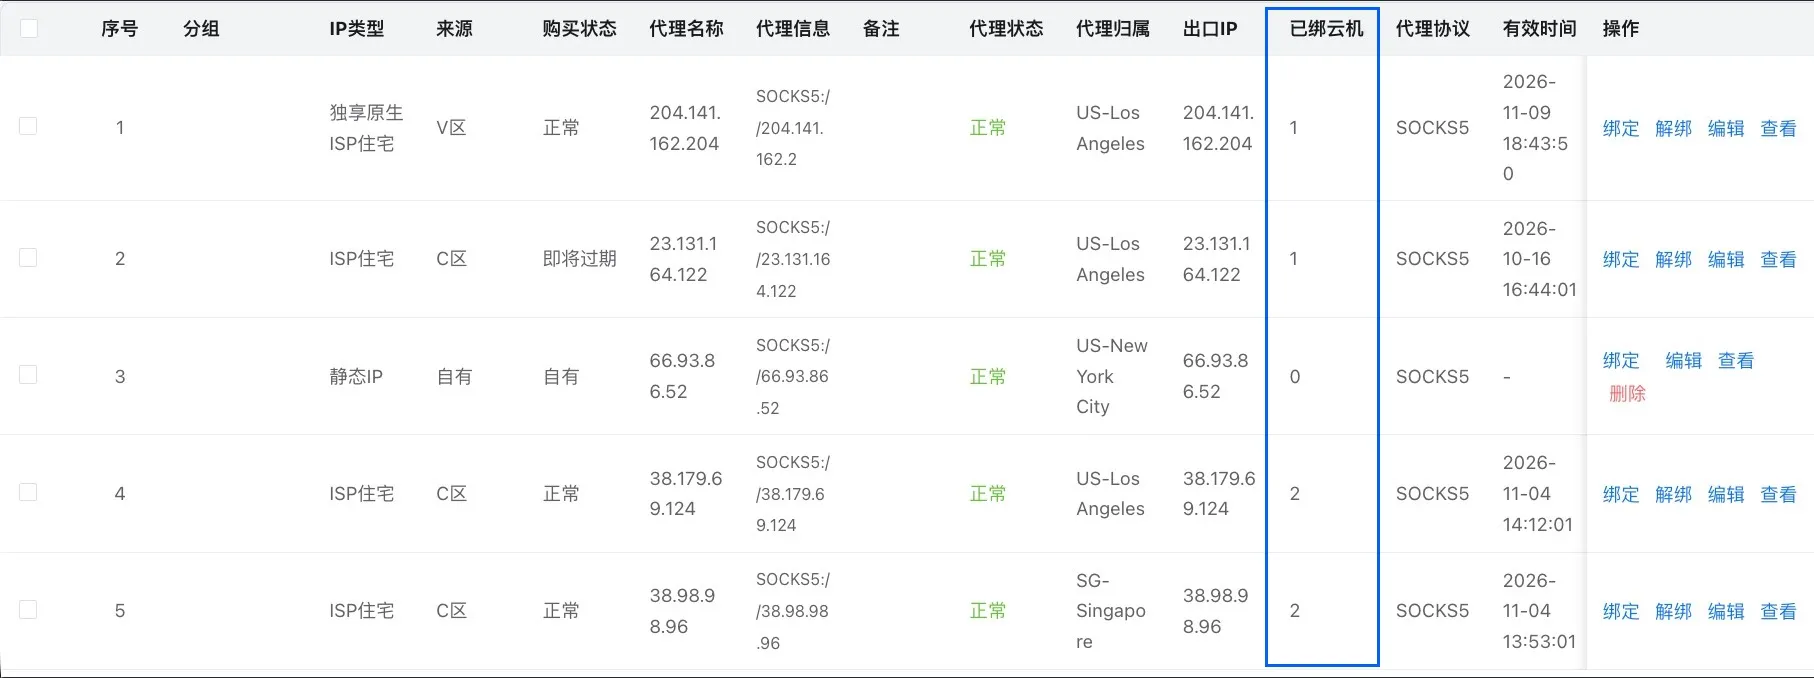This screenshot has height=678, width=1814.
Task: Check the checkbox for row 1
Action: [28, 126]
